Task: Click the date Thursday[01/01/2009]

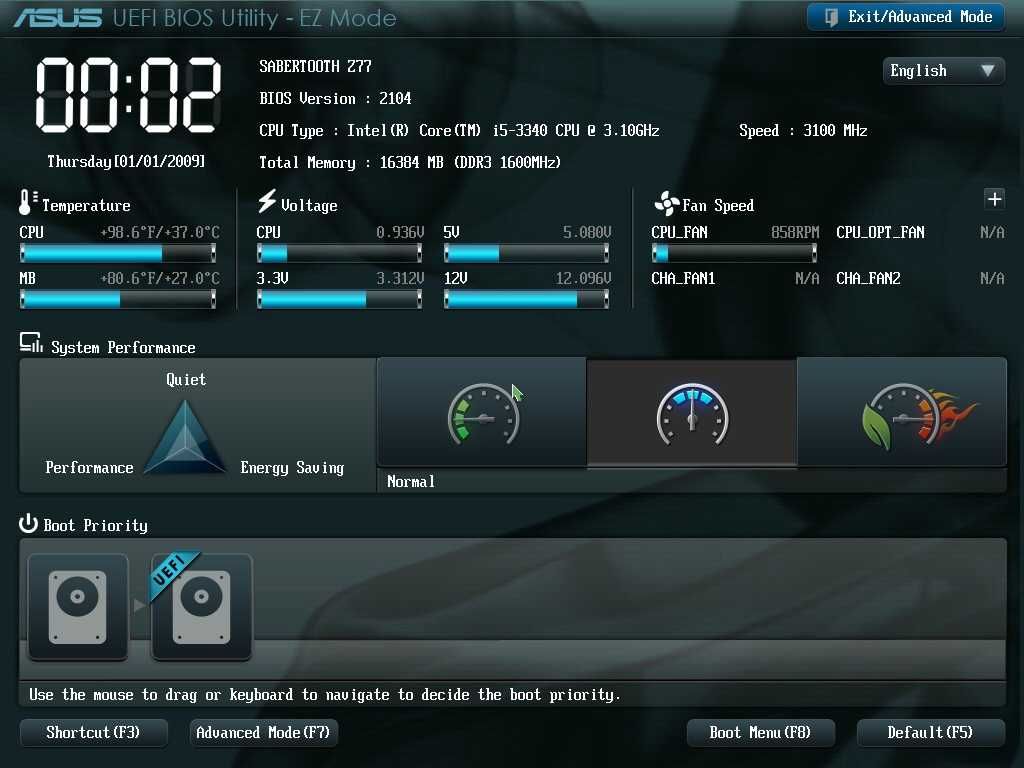Action: pos(126,161)
